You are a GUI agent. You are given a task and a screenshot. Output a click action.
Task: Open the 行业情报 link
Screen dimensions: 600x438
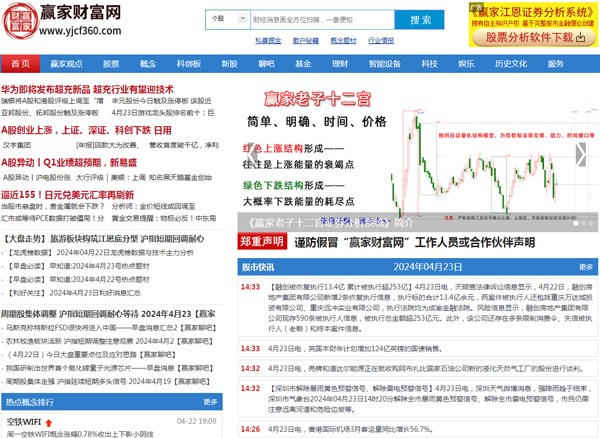click(x=381, y=41)
